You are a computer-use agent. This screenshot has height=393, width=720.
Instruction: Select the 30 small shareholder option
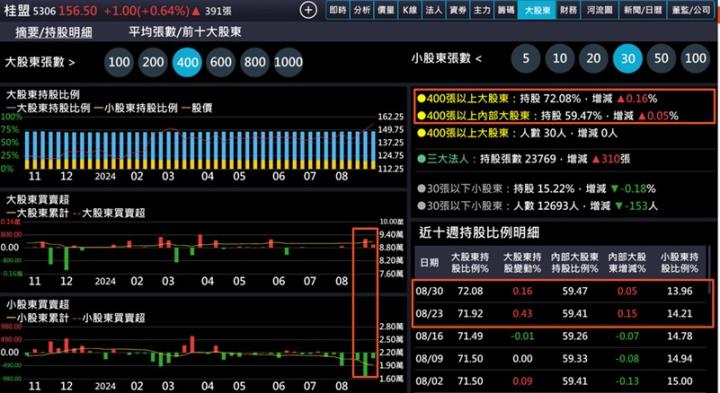pyautogui.click(x=628, y=58)
